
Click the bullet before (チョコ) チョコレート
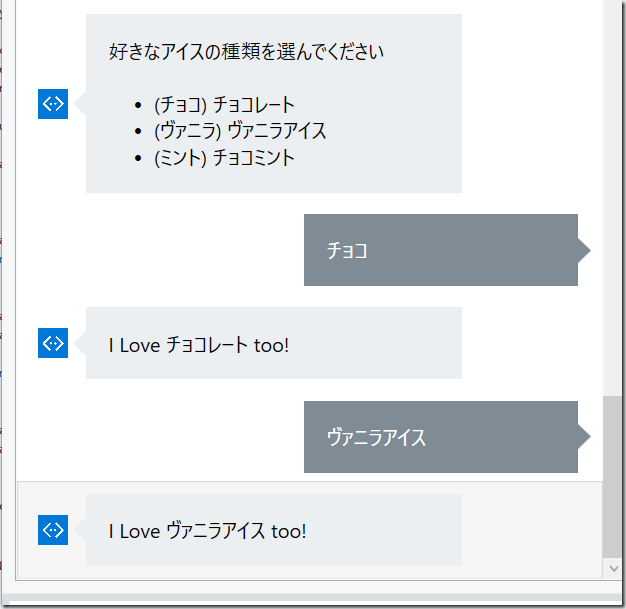click(x=138, y=105)
